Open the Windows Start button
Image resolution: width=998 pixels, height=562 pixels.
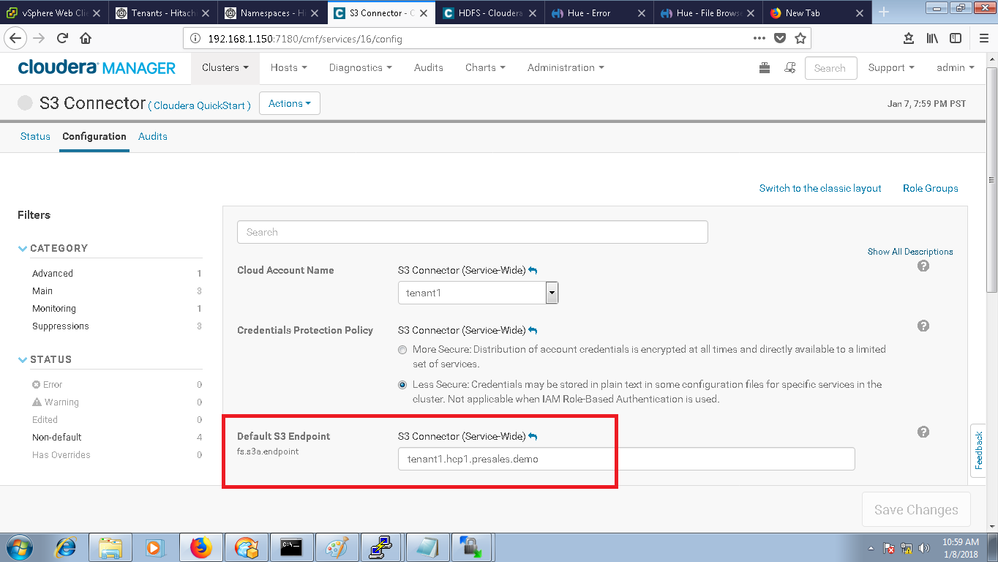(18, 547)
